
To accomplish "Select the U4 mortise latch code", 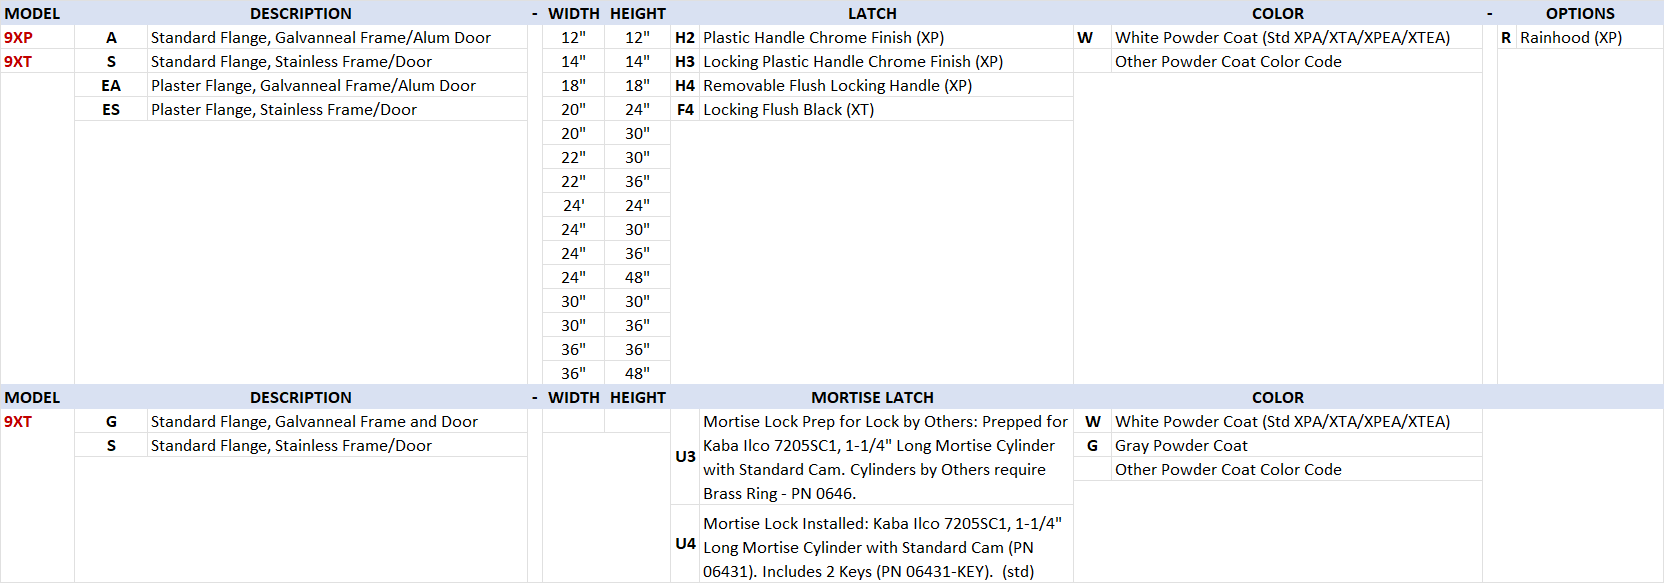I will click(685, 544).
